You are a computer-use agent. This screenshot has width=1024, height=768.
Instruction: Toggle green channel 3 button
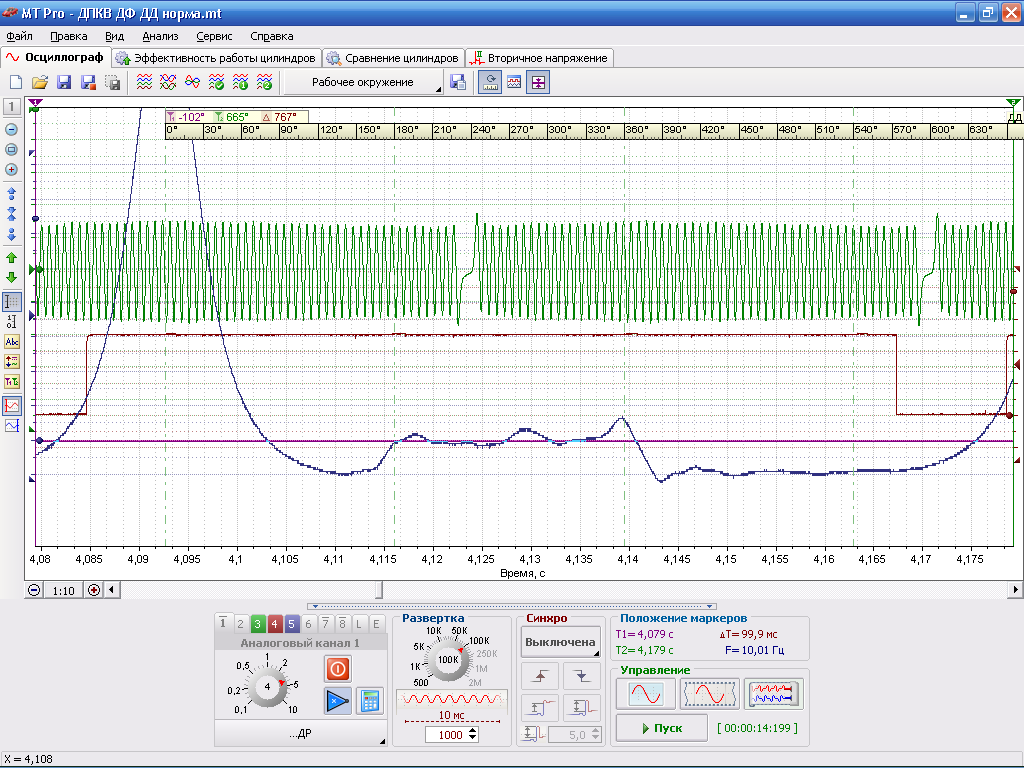(x=257, y=624)
